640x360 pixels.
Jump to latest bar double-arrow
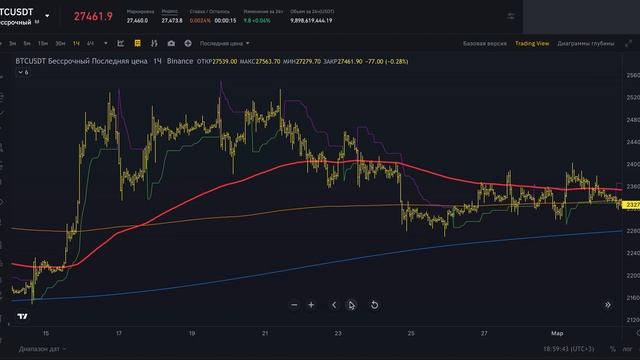(x=608, y=305)
